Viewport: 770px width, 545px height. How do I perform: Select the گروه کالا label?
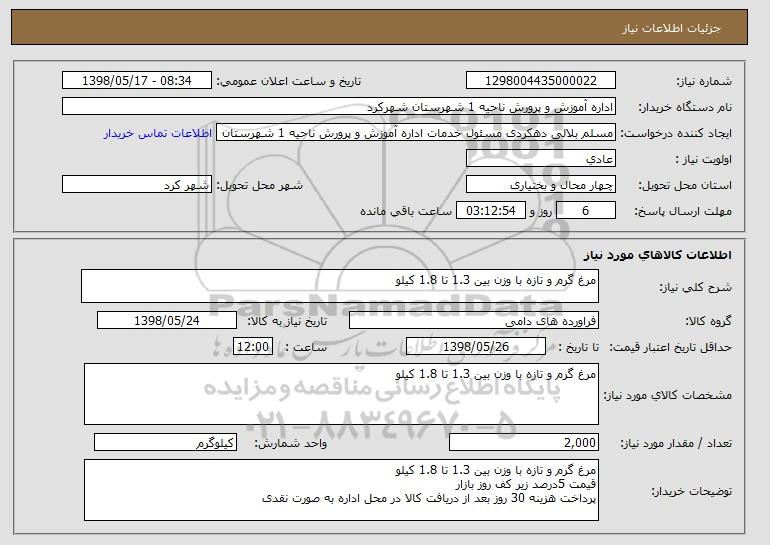click(708, 321)
